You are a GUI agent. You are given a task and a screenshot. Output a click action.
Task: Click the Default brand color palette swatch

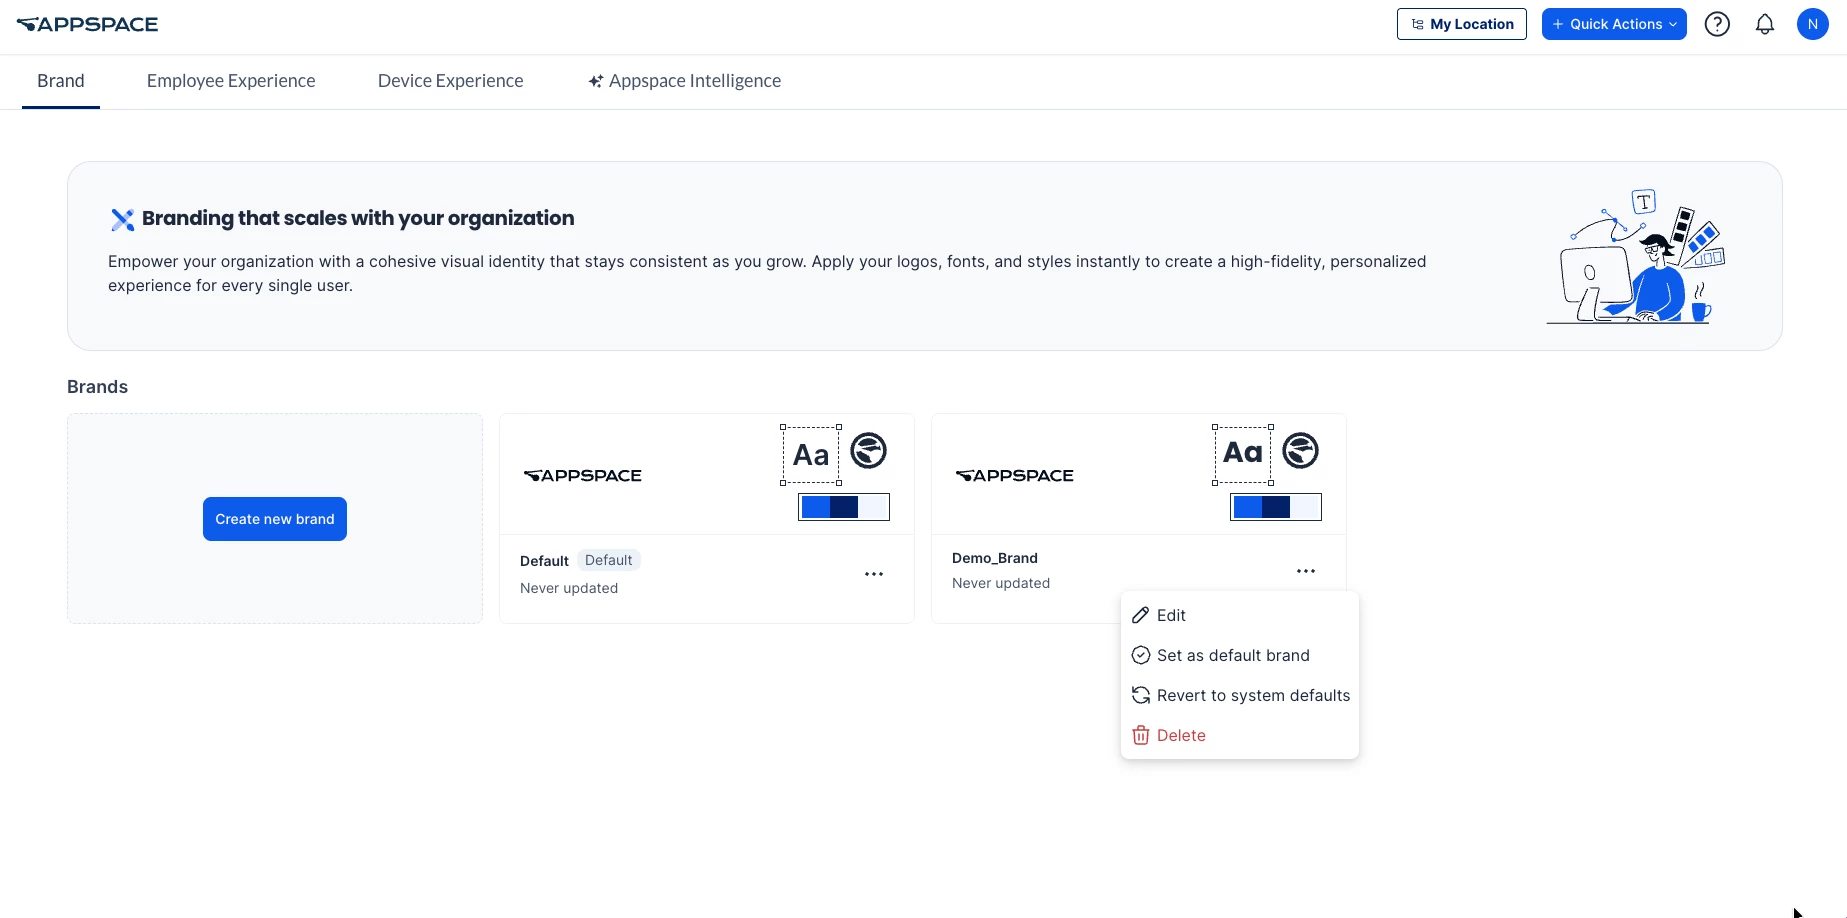844,507
